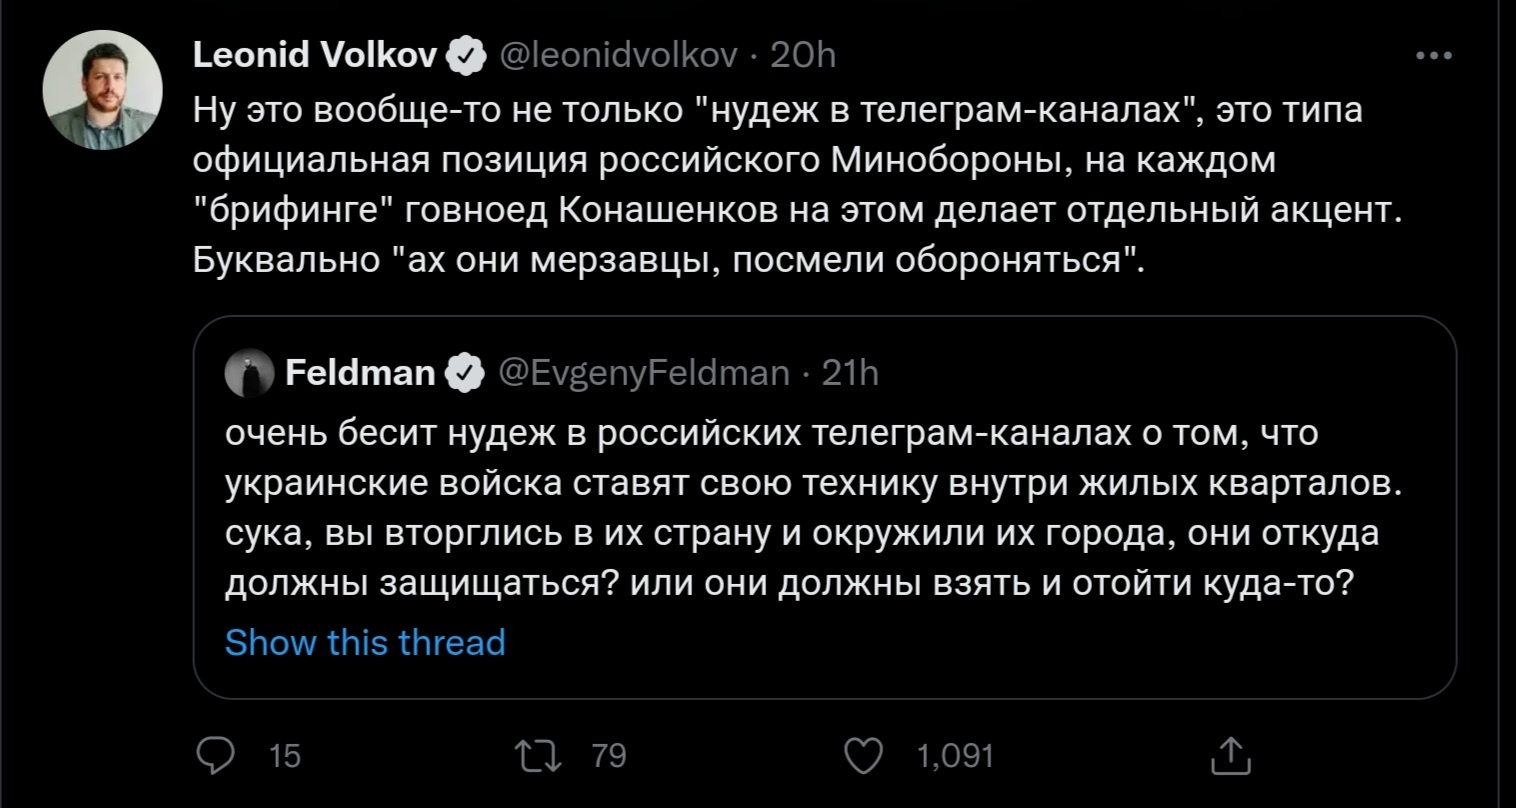Image resolution: width=1516 pixels, height=808 pixels.
Task: Open the three-dot more options menu
Action: (x=1434, y=57)
